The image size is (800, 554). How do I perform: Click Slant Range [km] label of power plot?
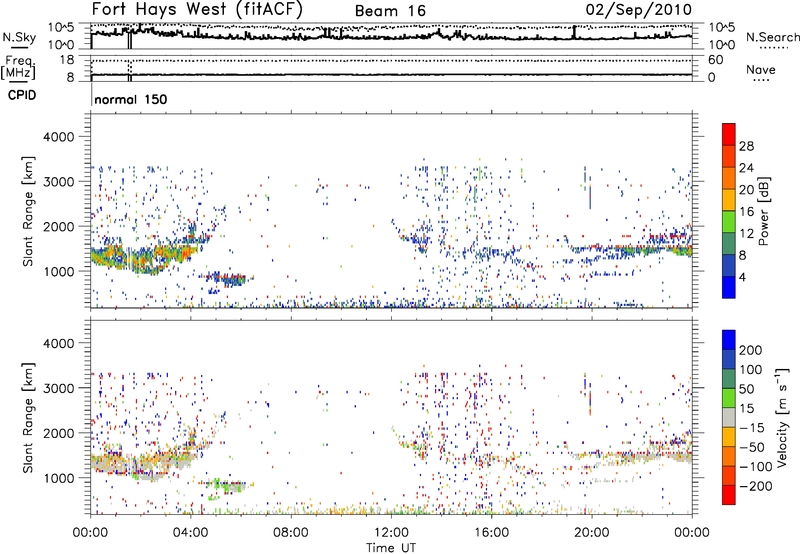tap(28, 211)
